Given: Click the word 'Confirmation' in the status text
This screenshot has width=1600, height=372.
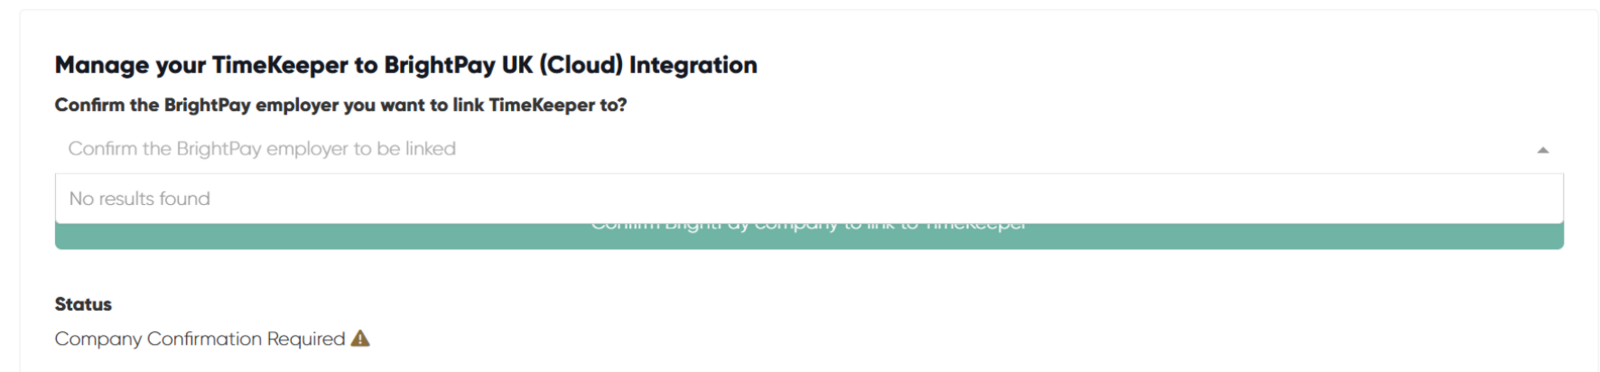Looking at the screenshot, I should click(204, 339).
